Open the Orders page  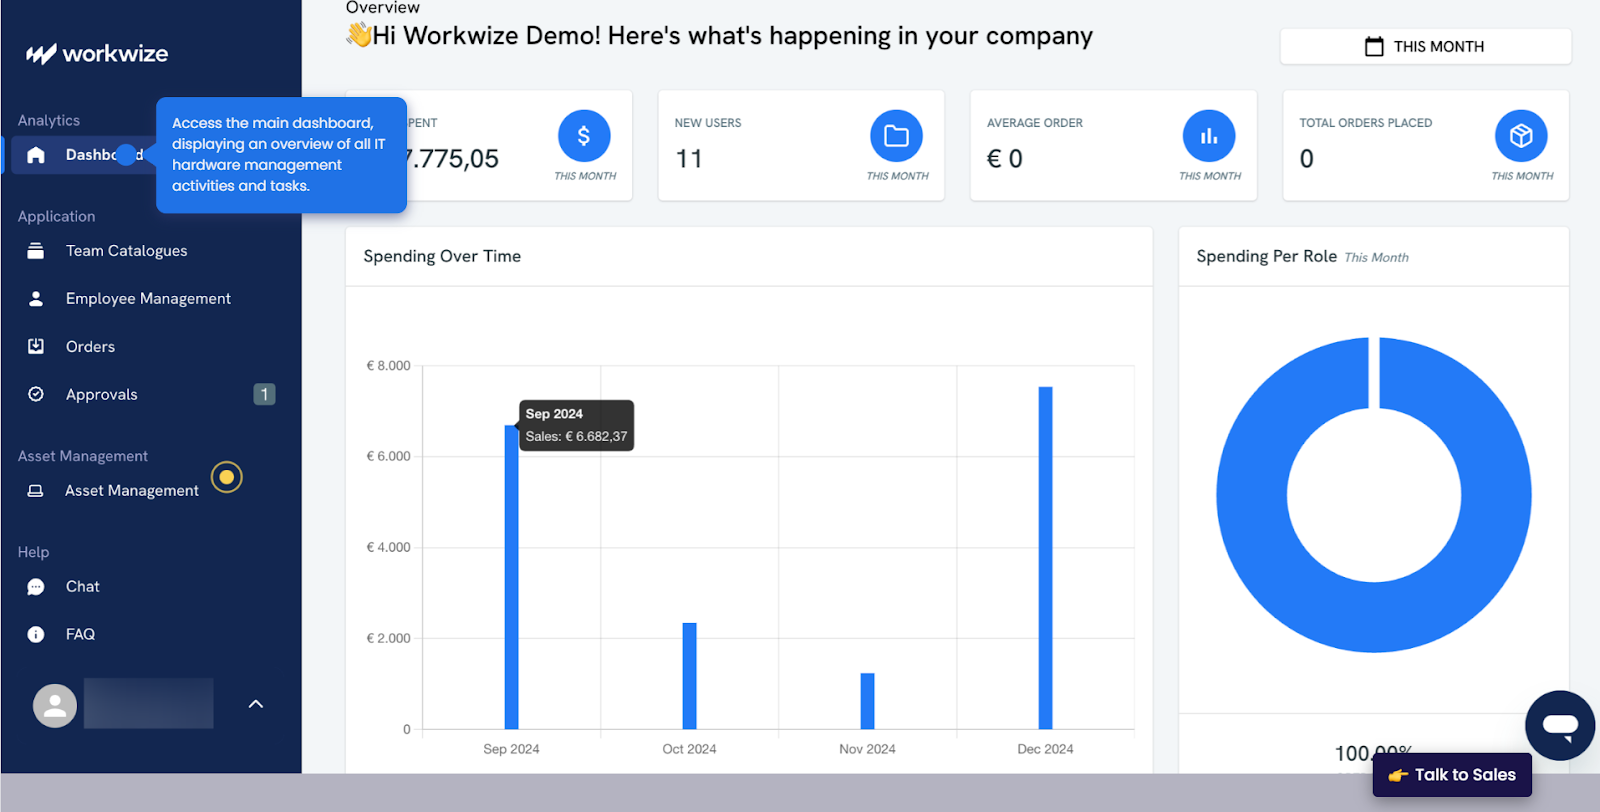pos(90,347)
